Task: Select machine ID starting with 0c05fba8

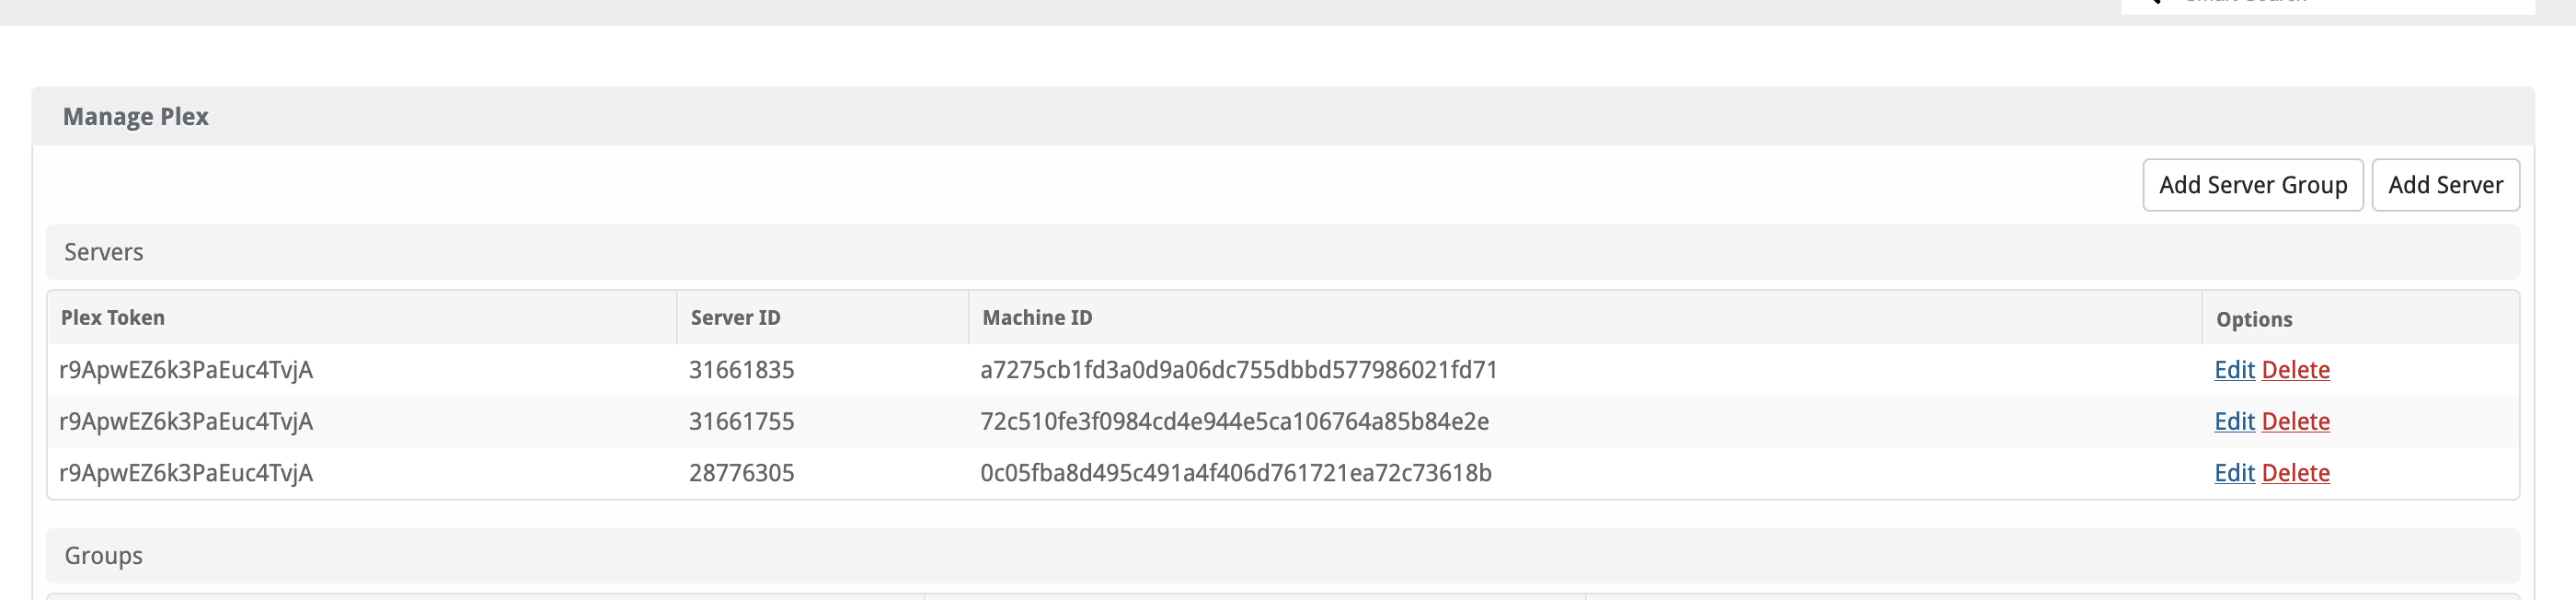Action: coord(1236,473)
